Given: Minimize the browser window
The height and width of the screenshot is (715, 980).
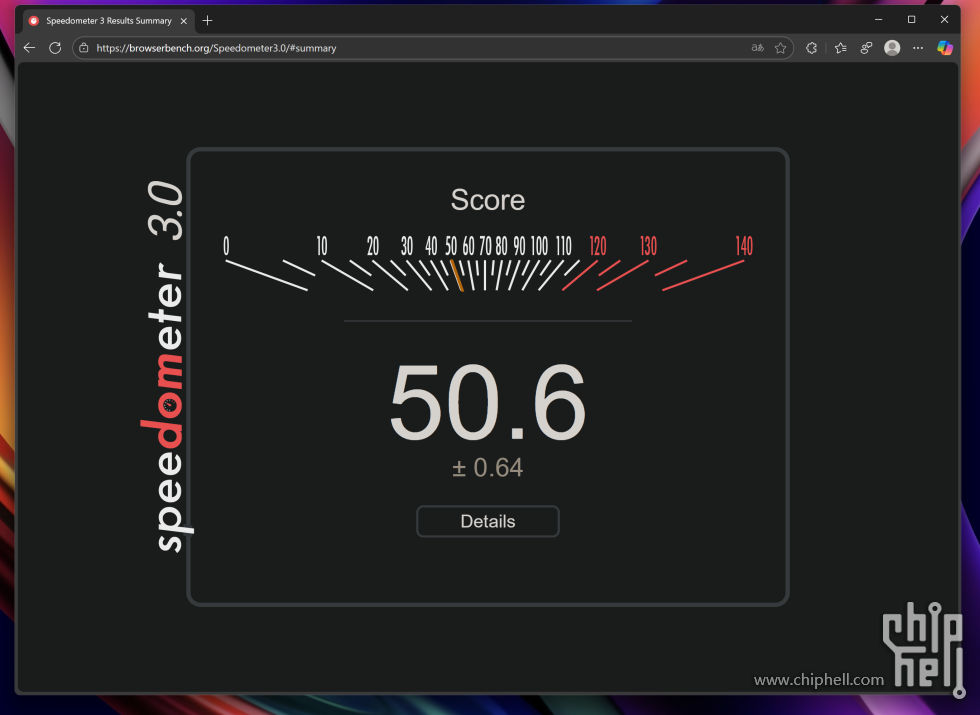Looking at the screenshot, I should 878,19.
